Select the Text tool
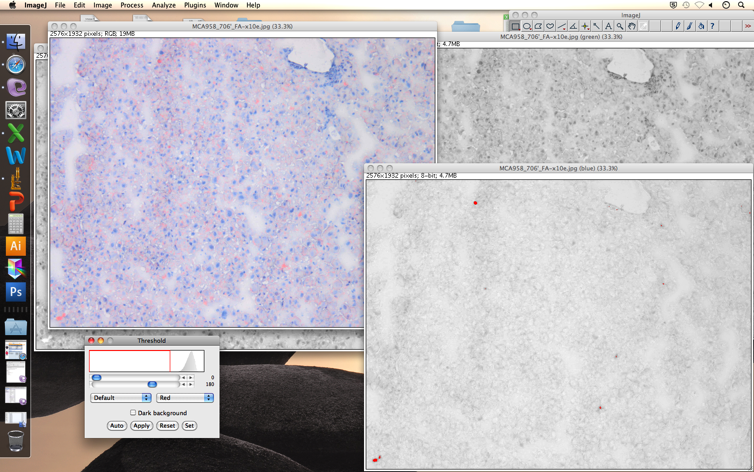 tap(608, 26)
